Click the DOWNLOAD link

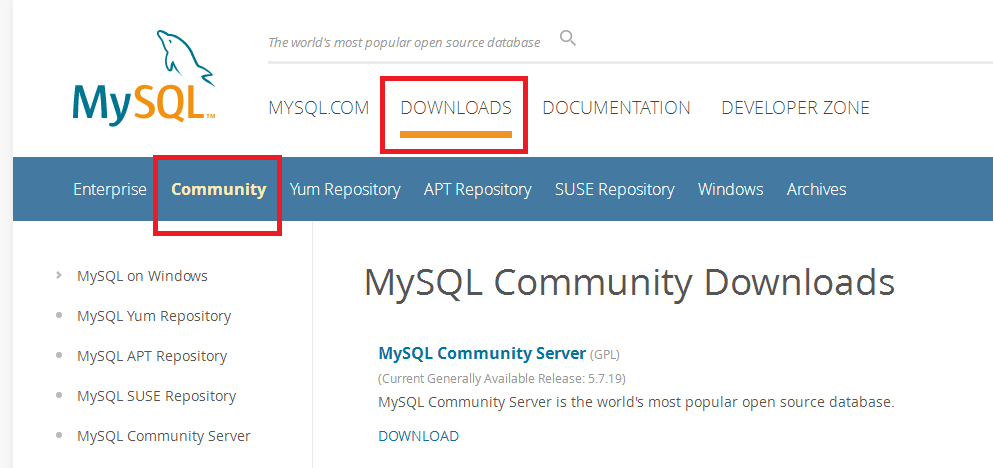pos(419,436)
